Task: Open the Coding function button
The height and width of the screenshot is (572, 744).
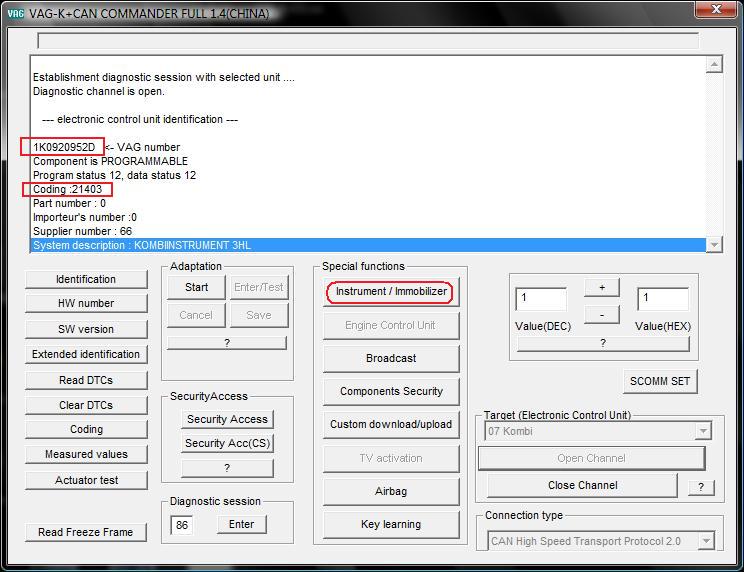Action: 86,429
